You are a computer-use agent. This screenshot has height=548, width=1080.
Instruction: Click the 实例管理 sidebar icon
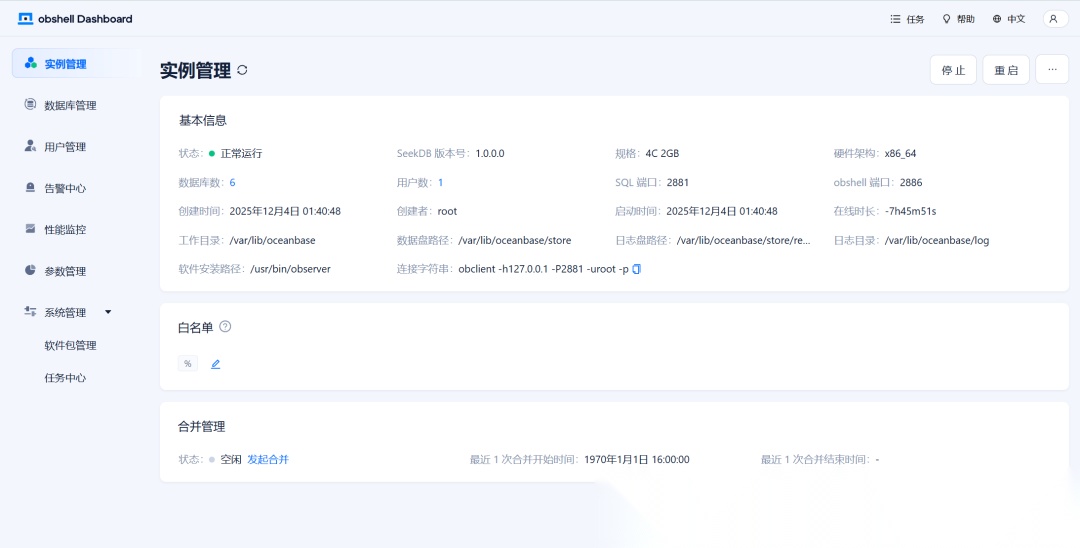(x=30, y=63)
